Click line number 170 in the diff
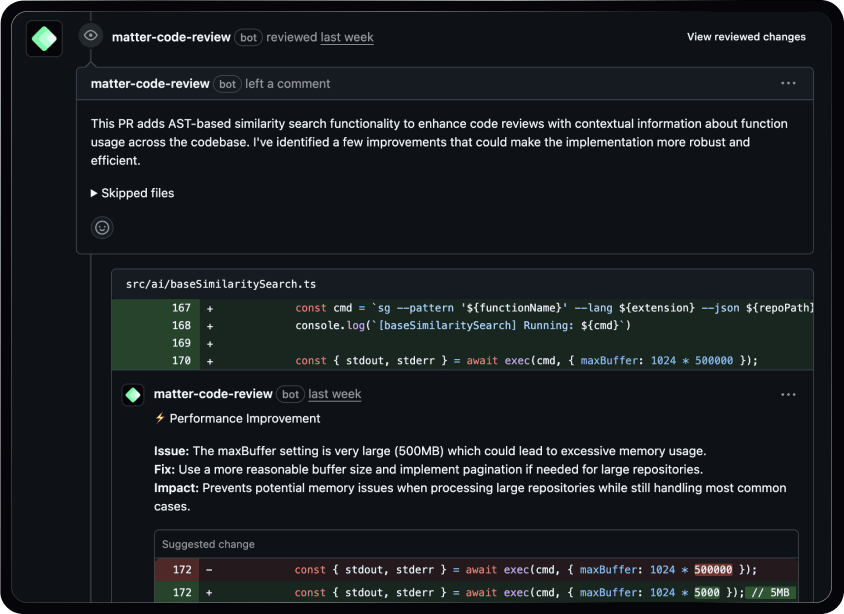The image size is (844, 614). (181, 361)
